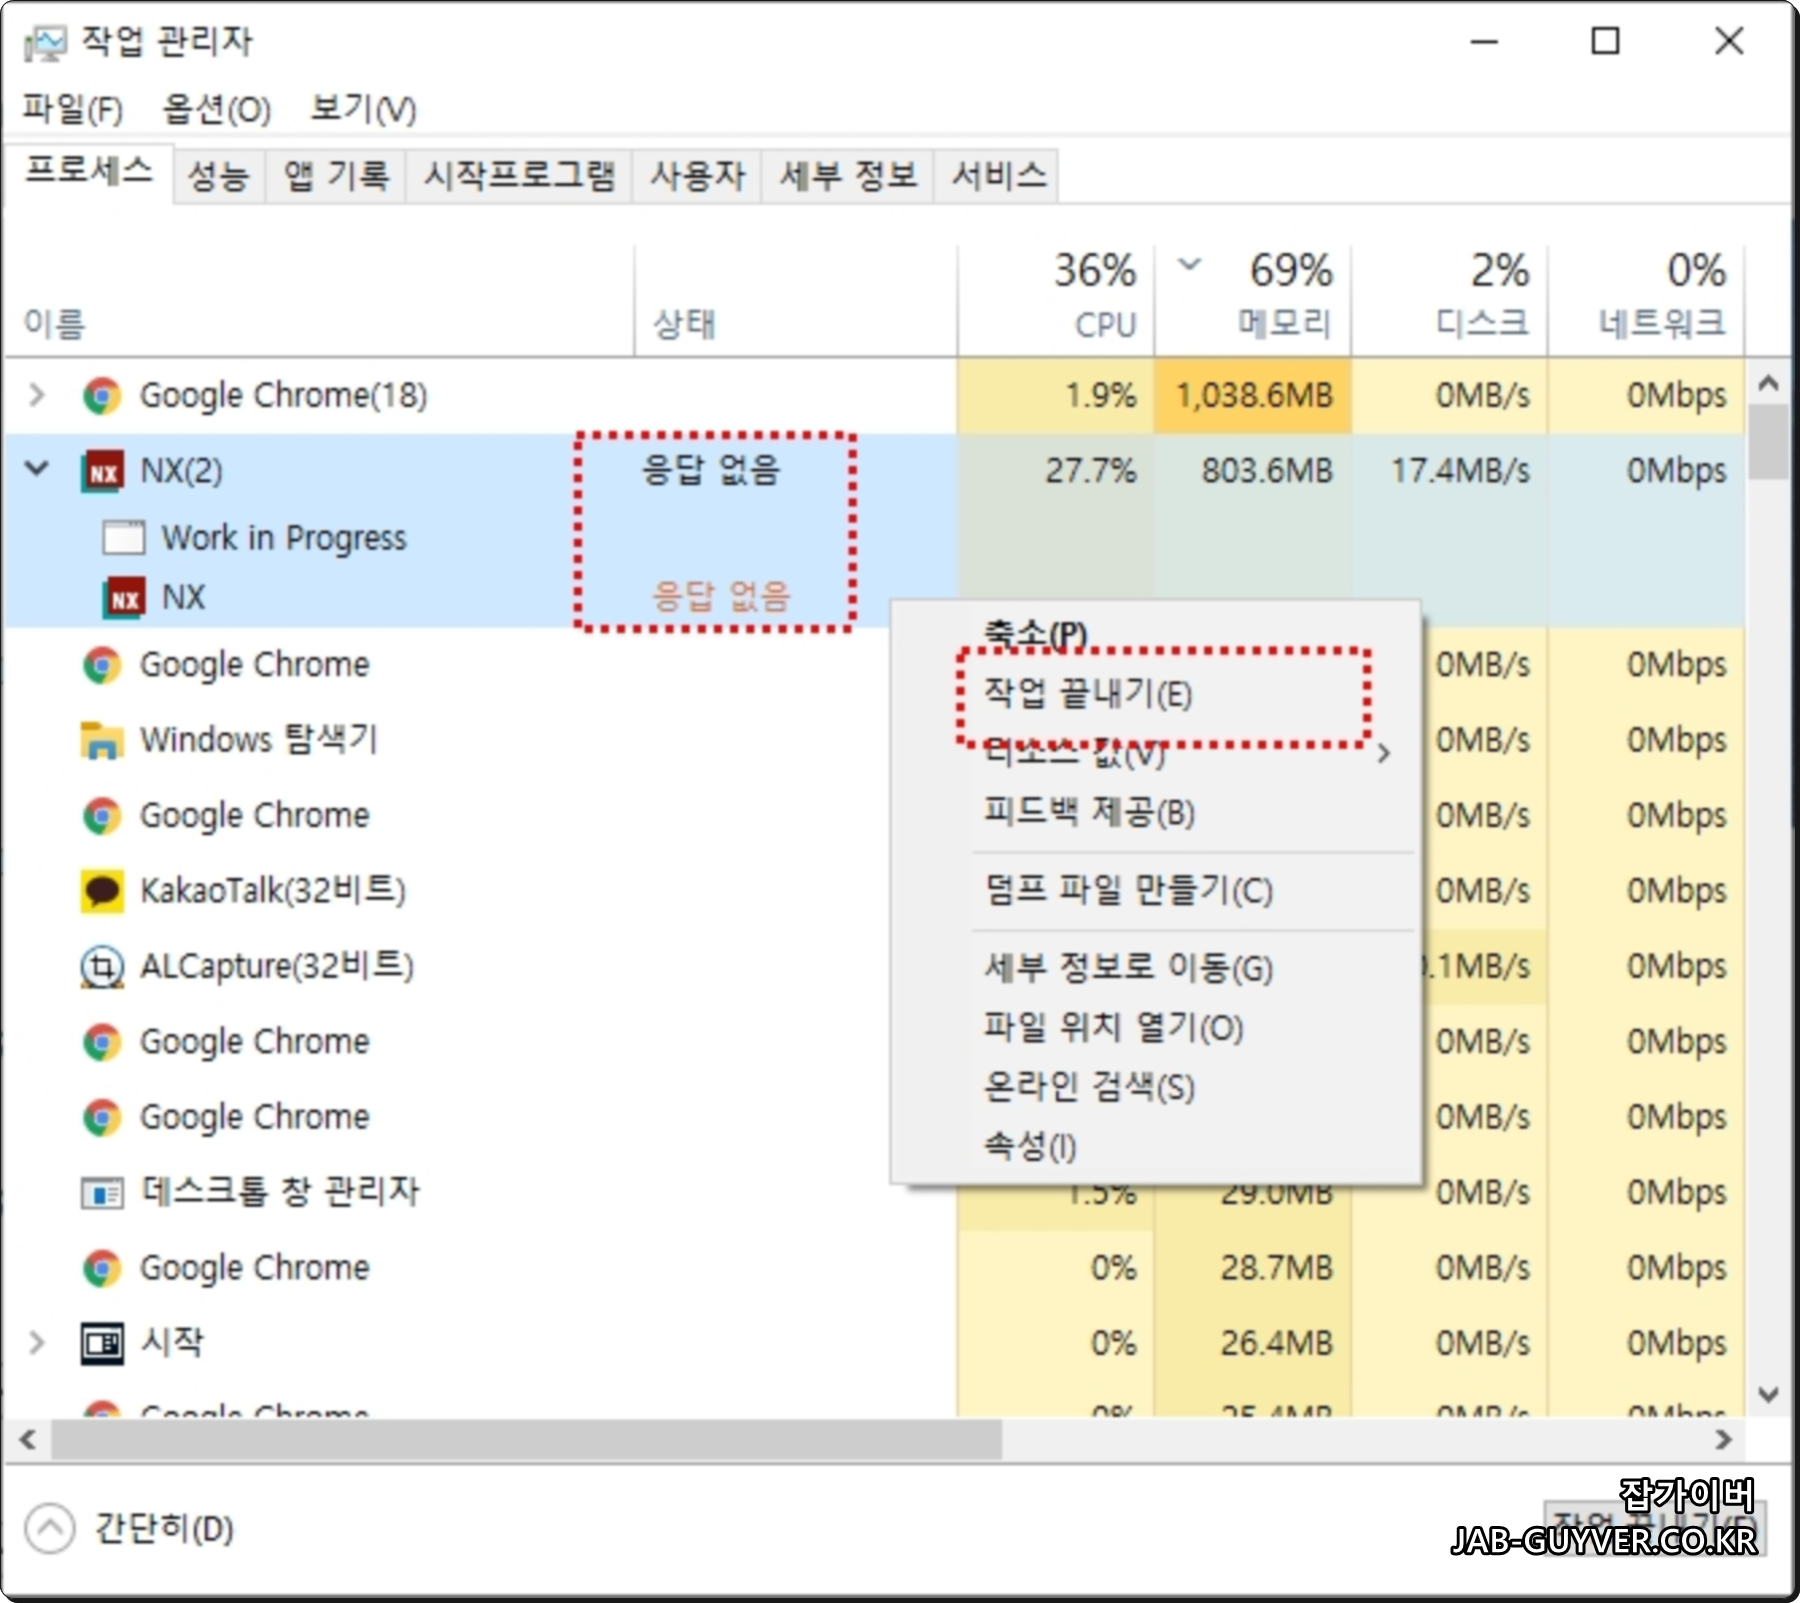This screenshot has height=1603, width=1800.
Task: Switch to the 성능 tab
Action: point(218,177)
